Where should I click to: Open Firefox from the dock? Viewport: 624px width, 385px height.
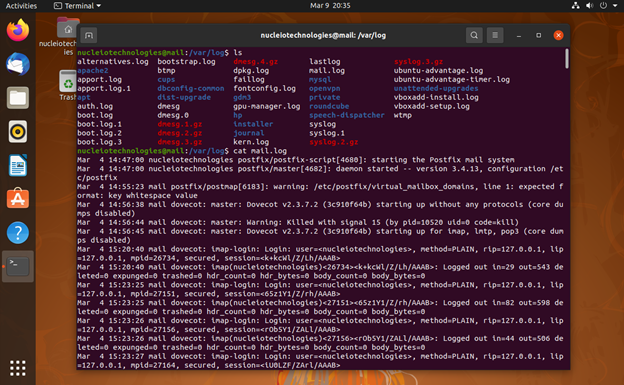coord(18,30)
